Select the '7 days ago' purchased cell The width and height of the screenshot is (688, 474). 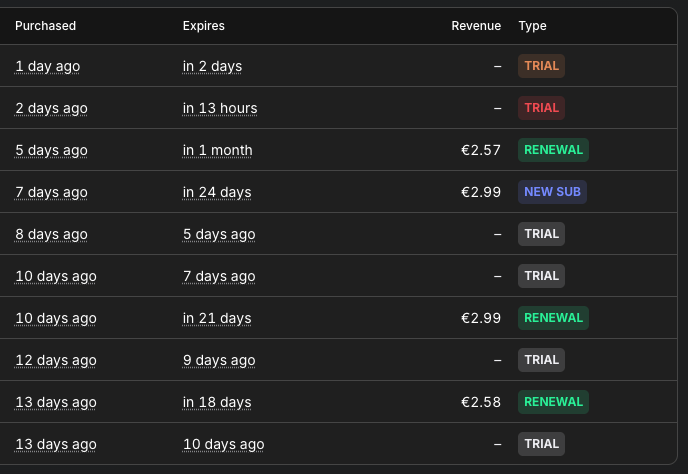point(51,193)
